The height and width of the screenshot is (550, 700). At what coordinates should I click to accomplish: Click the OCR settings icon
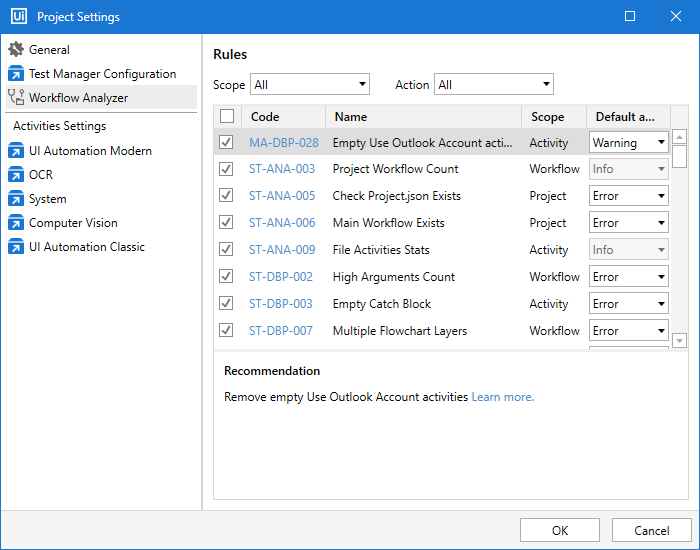(16, 175)
